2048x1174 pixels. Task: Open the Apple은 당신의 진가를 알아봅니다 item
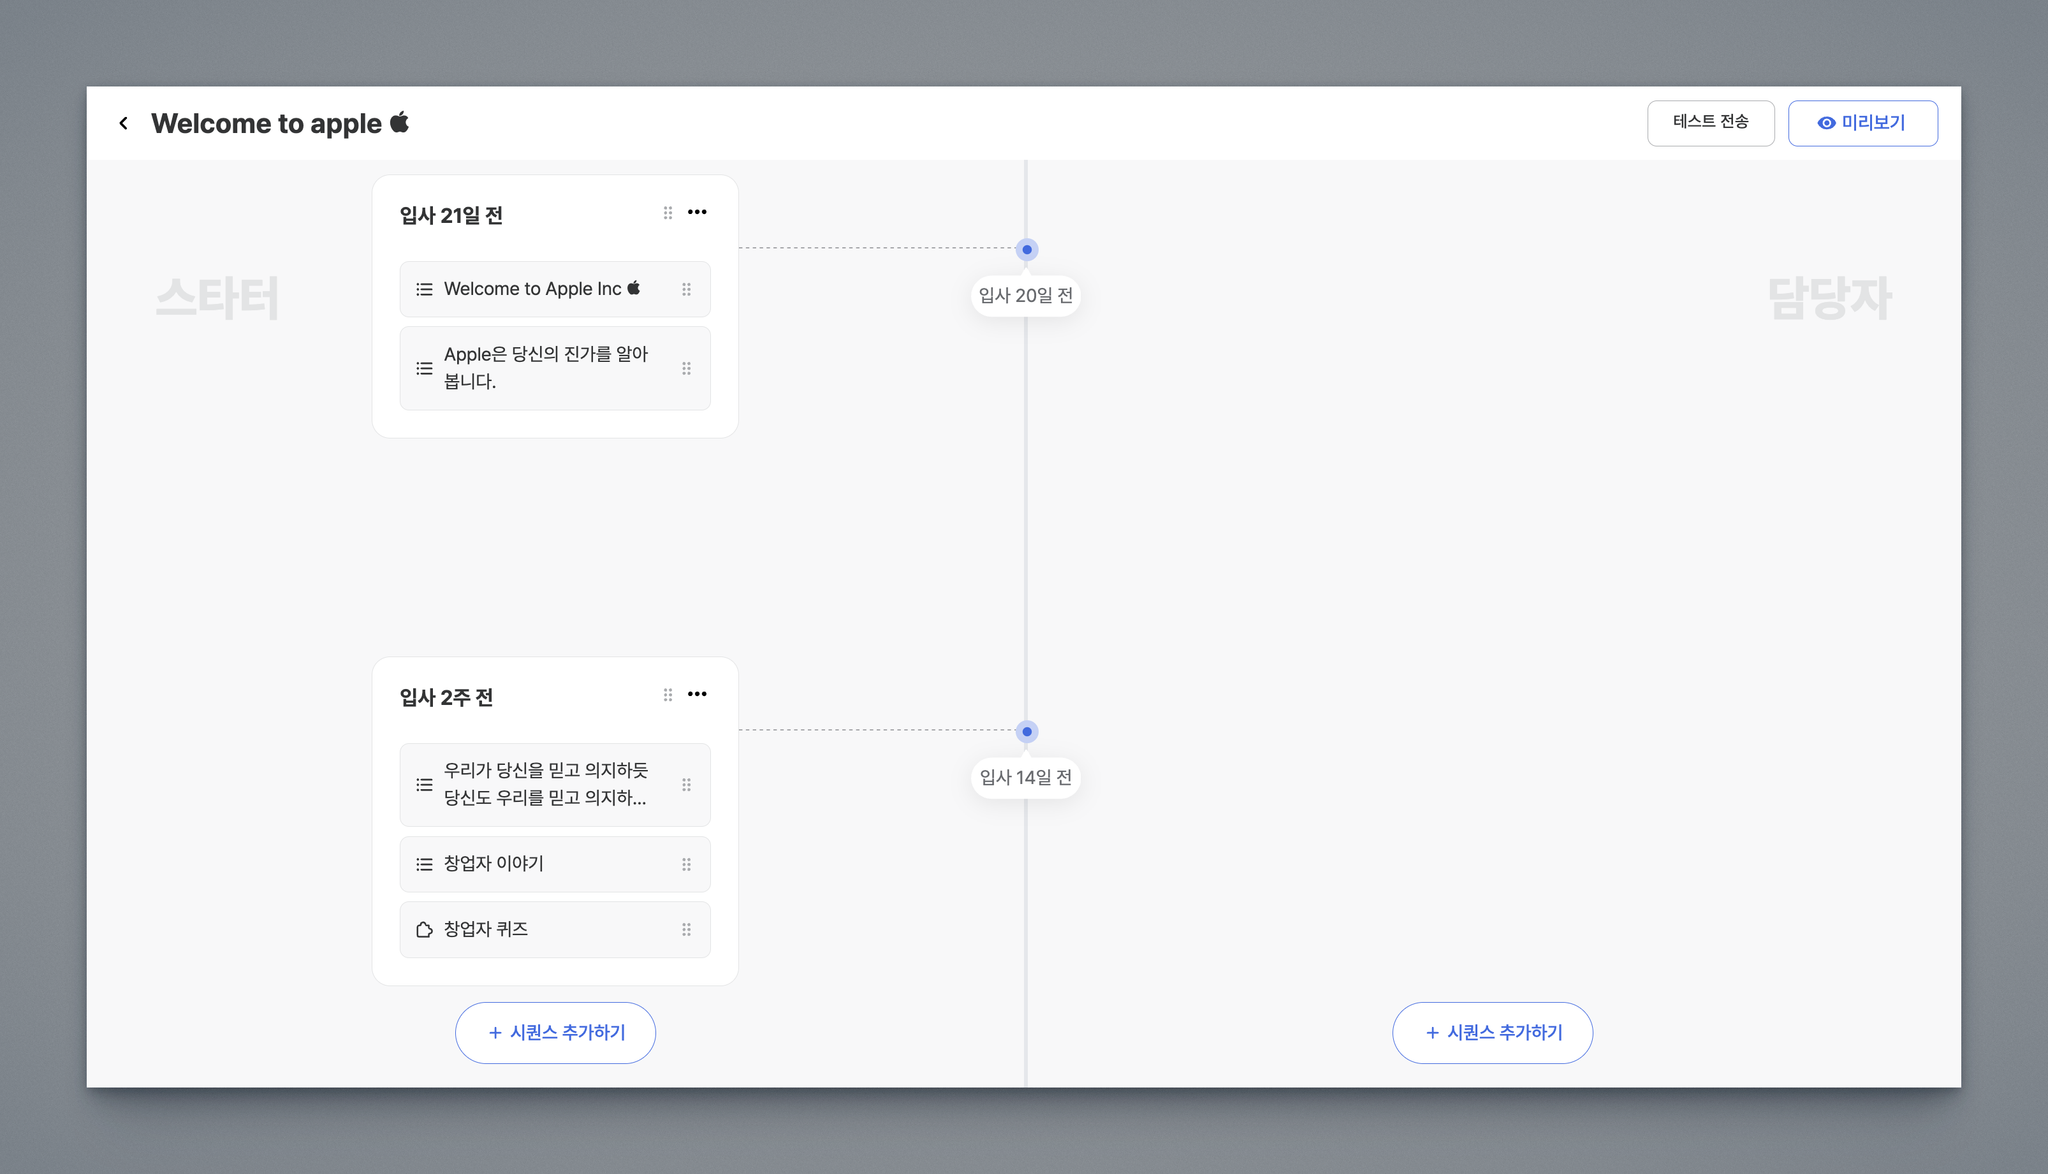click(x=545, y=368)
